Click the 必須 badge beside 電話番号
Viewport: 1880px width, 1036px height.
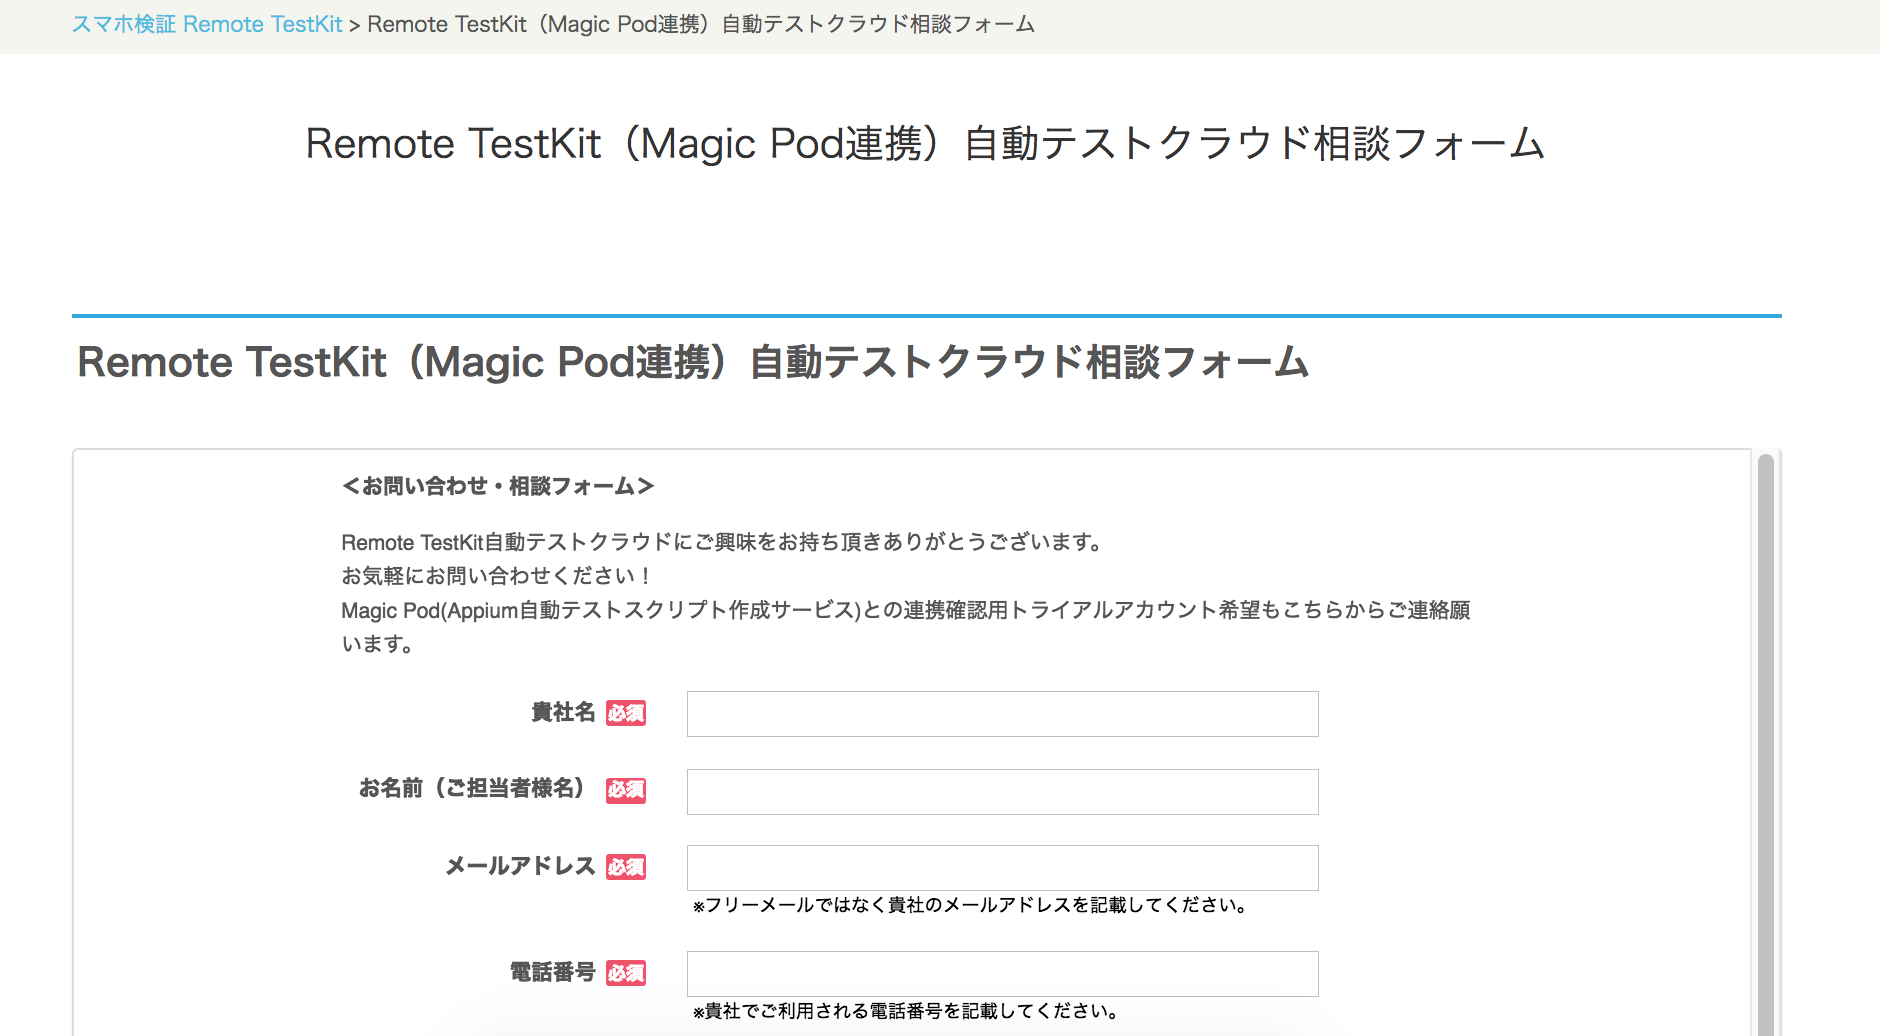[x=626, y=973]
